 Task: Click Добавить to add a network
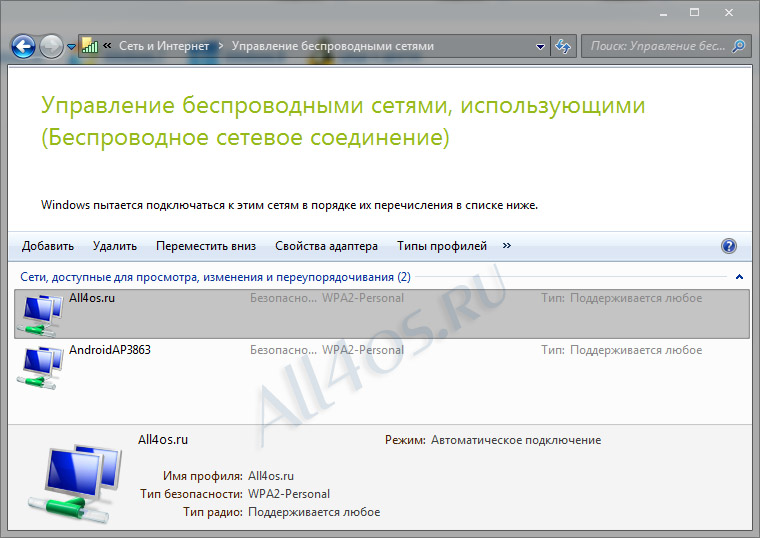(x=48, y=246)
